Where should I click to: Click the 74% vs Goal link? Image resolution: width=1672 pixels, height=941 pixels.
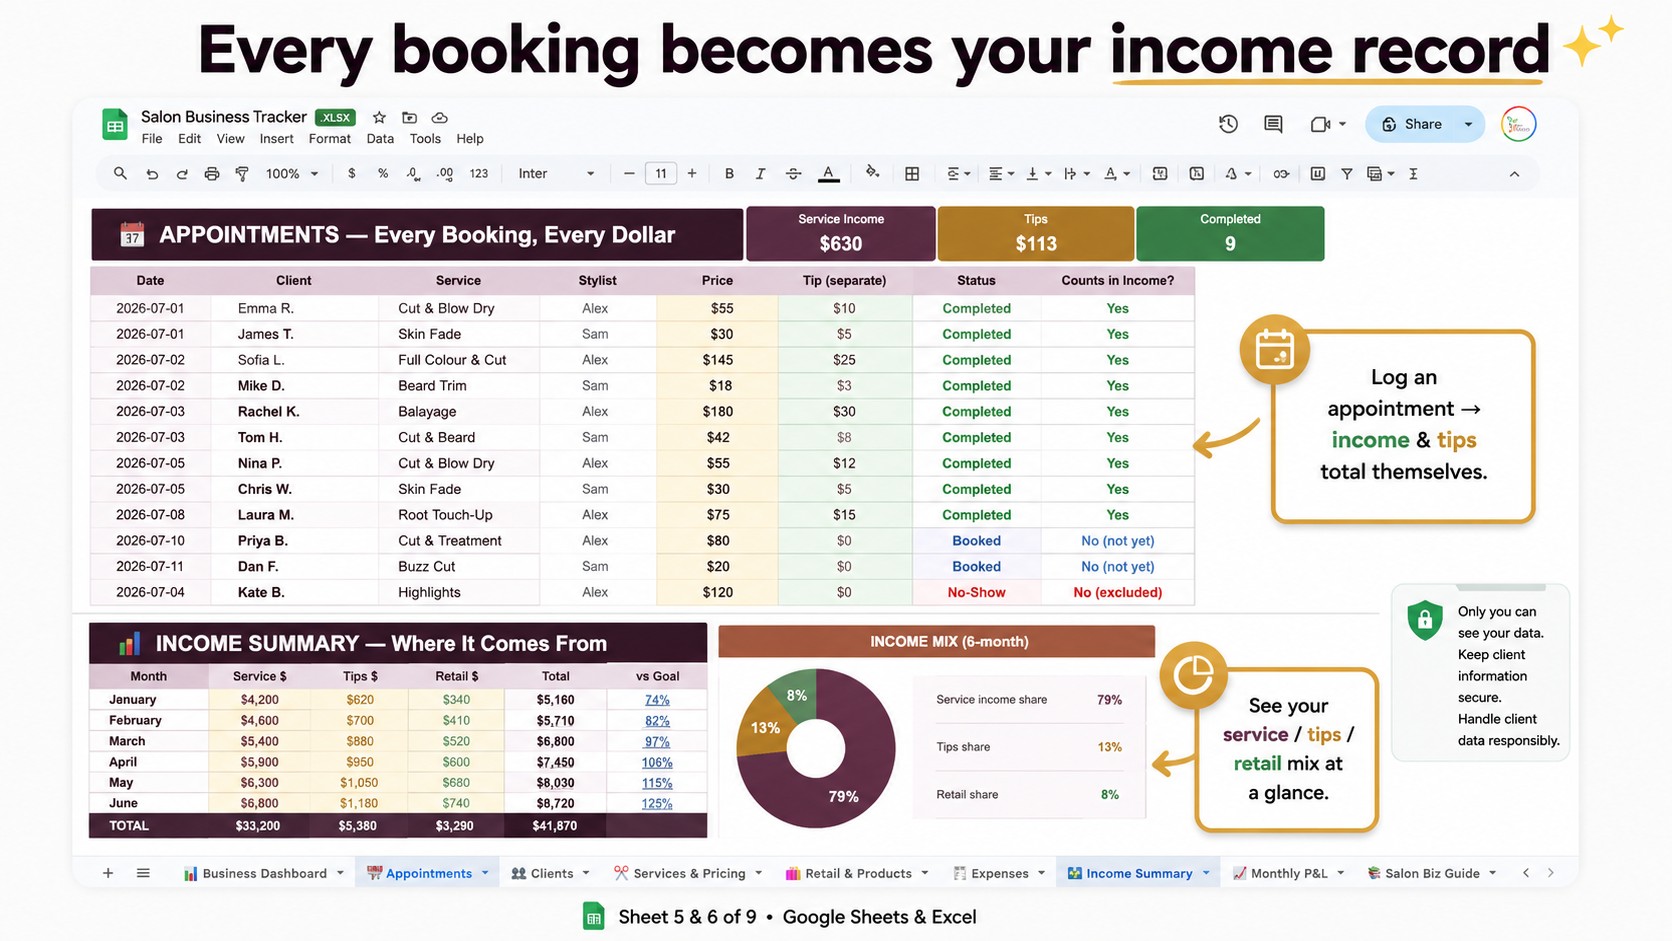657,700
